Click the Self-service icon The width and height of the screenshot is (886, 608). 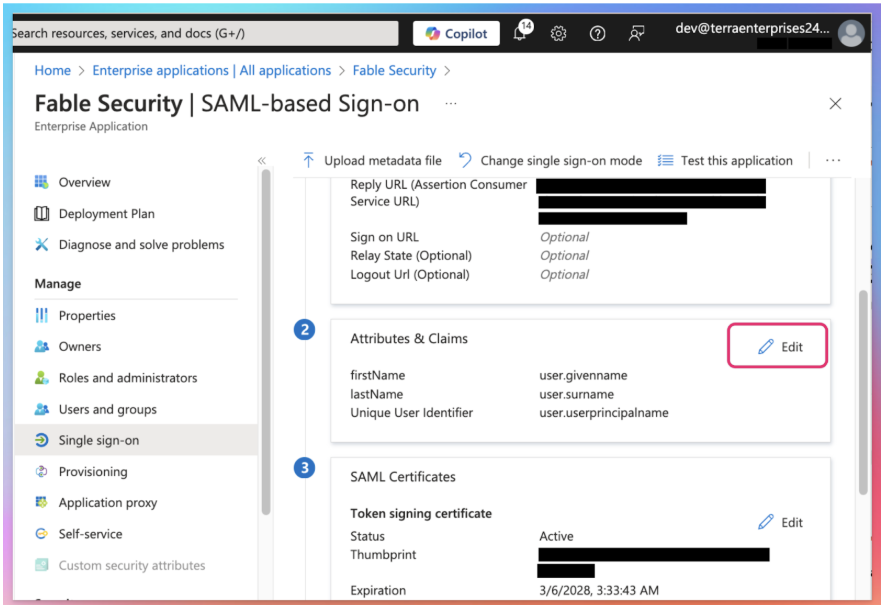[41, 533]
